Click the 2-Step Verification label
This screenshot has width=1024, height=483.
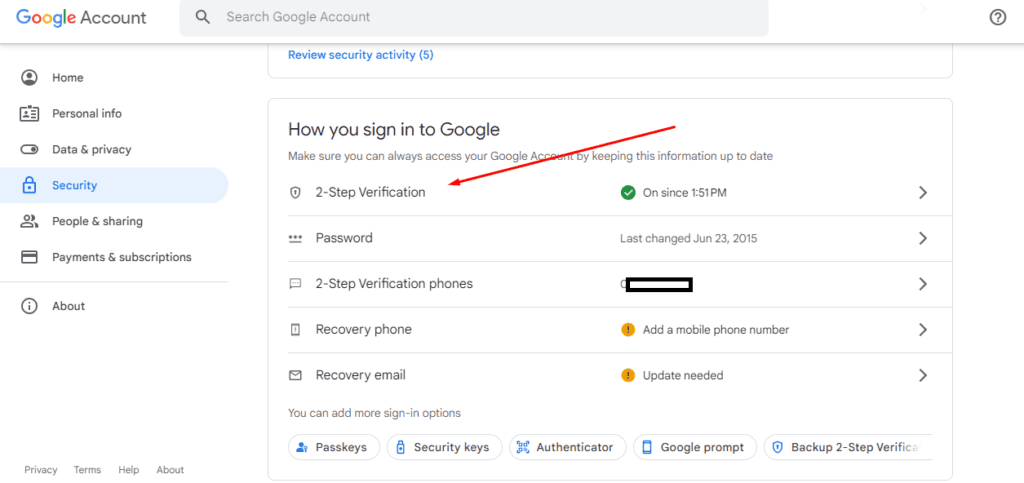[370, 193]
